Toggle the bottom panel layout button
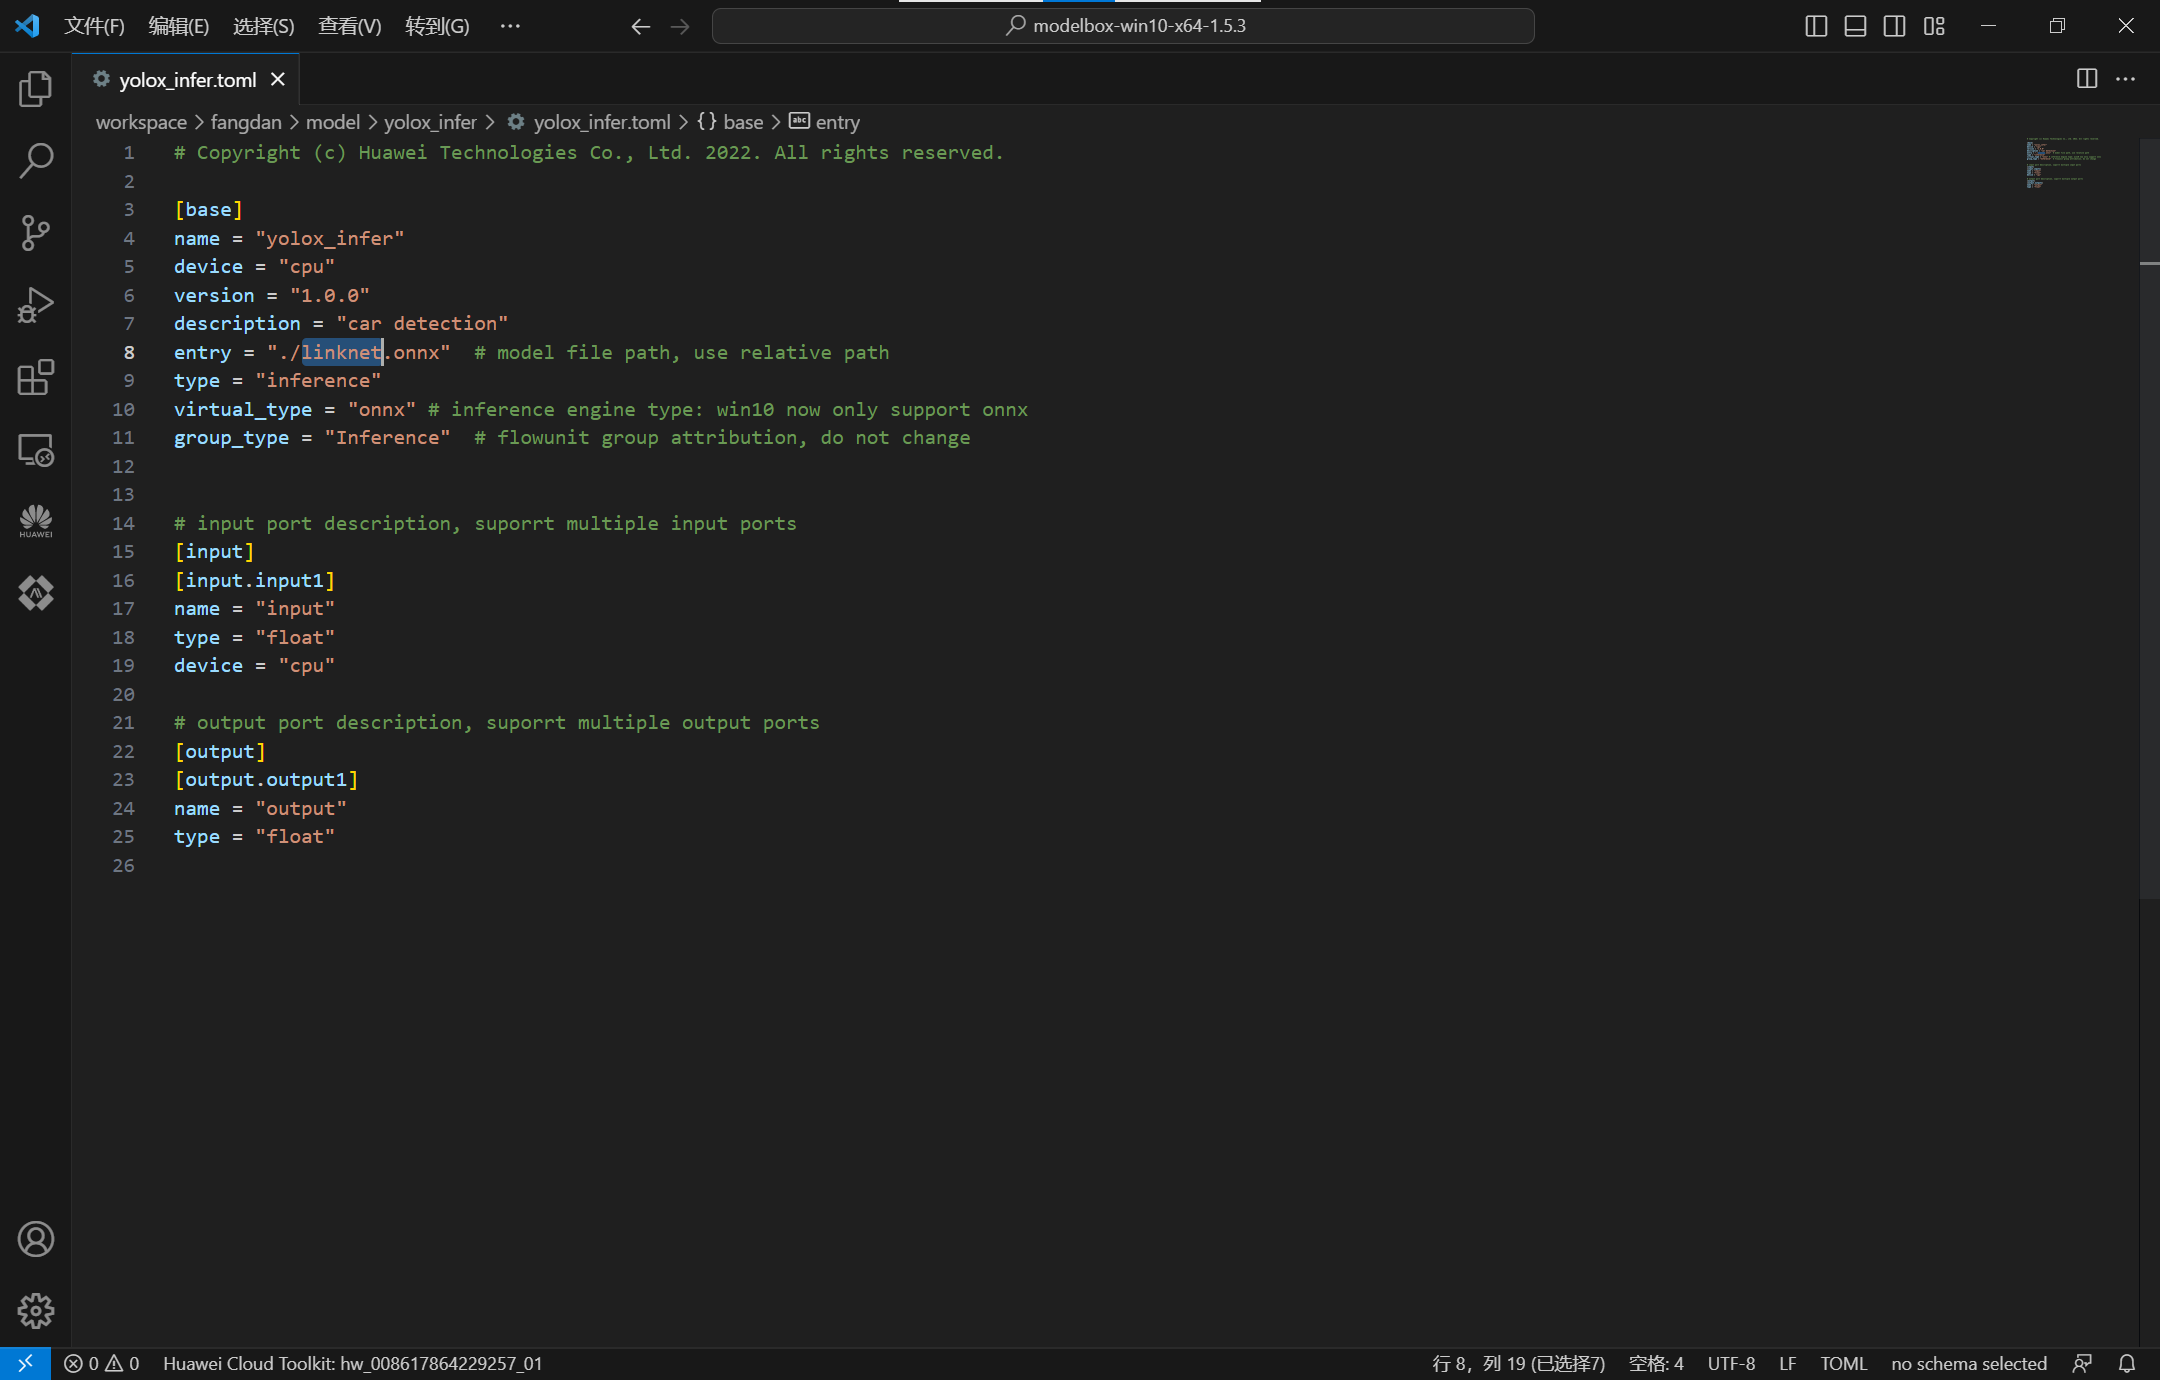Screen dimensions: 2160x1380 tap(1855, 26)
